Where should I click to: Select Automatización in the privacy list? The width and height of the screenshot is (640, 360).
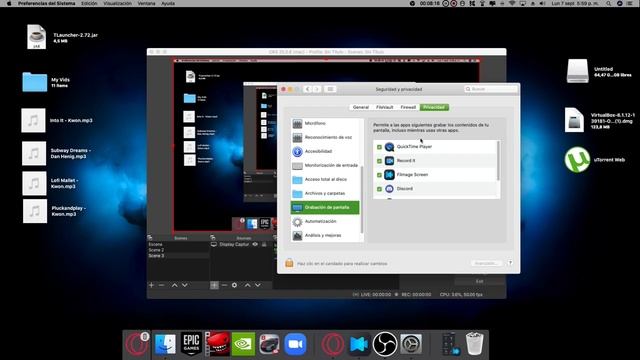[326, 222]
